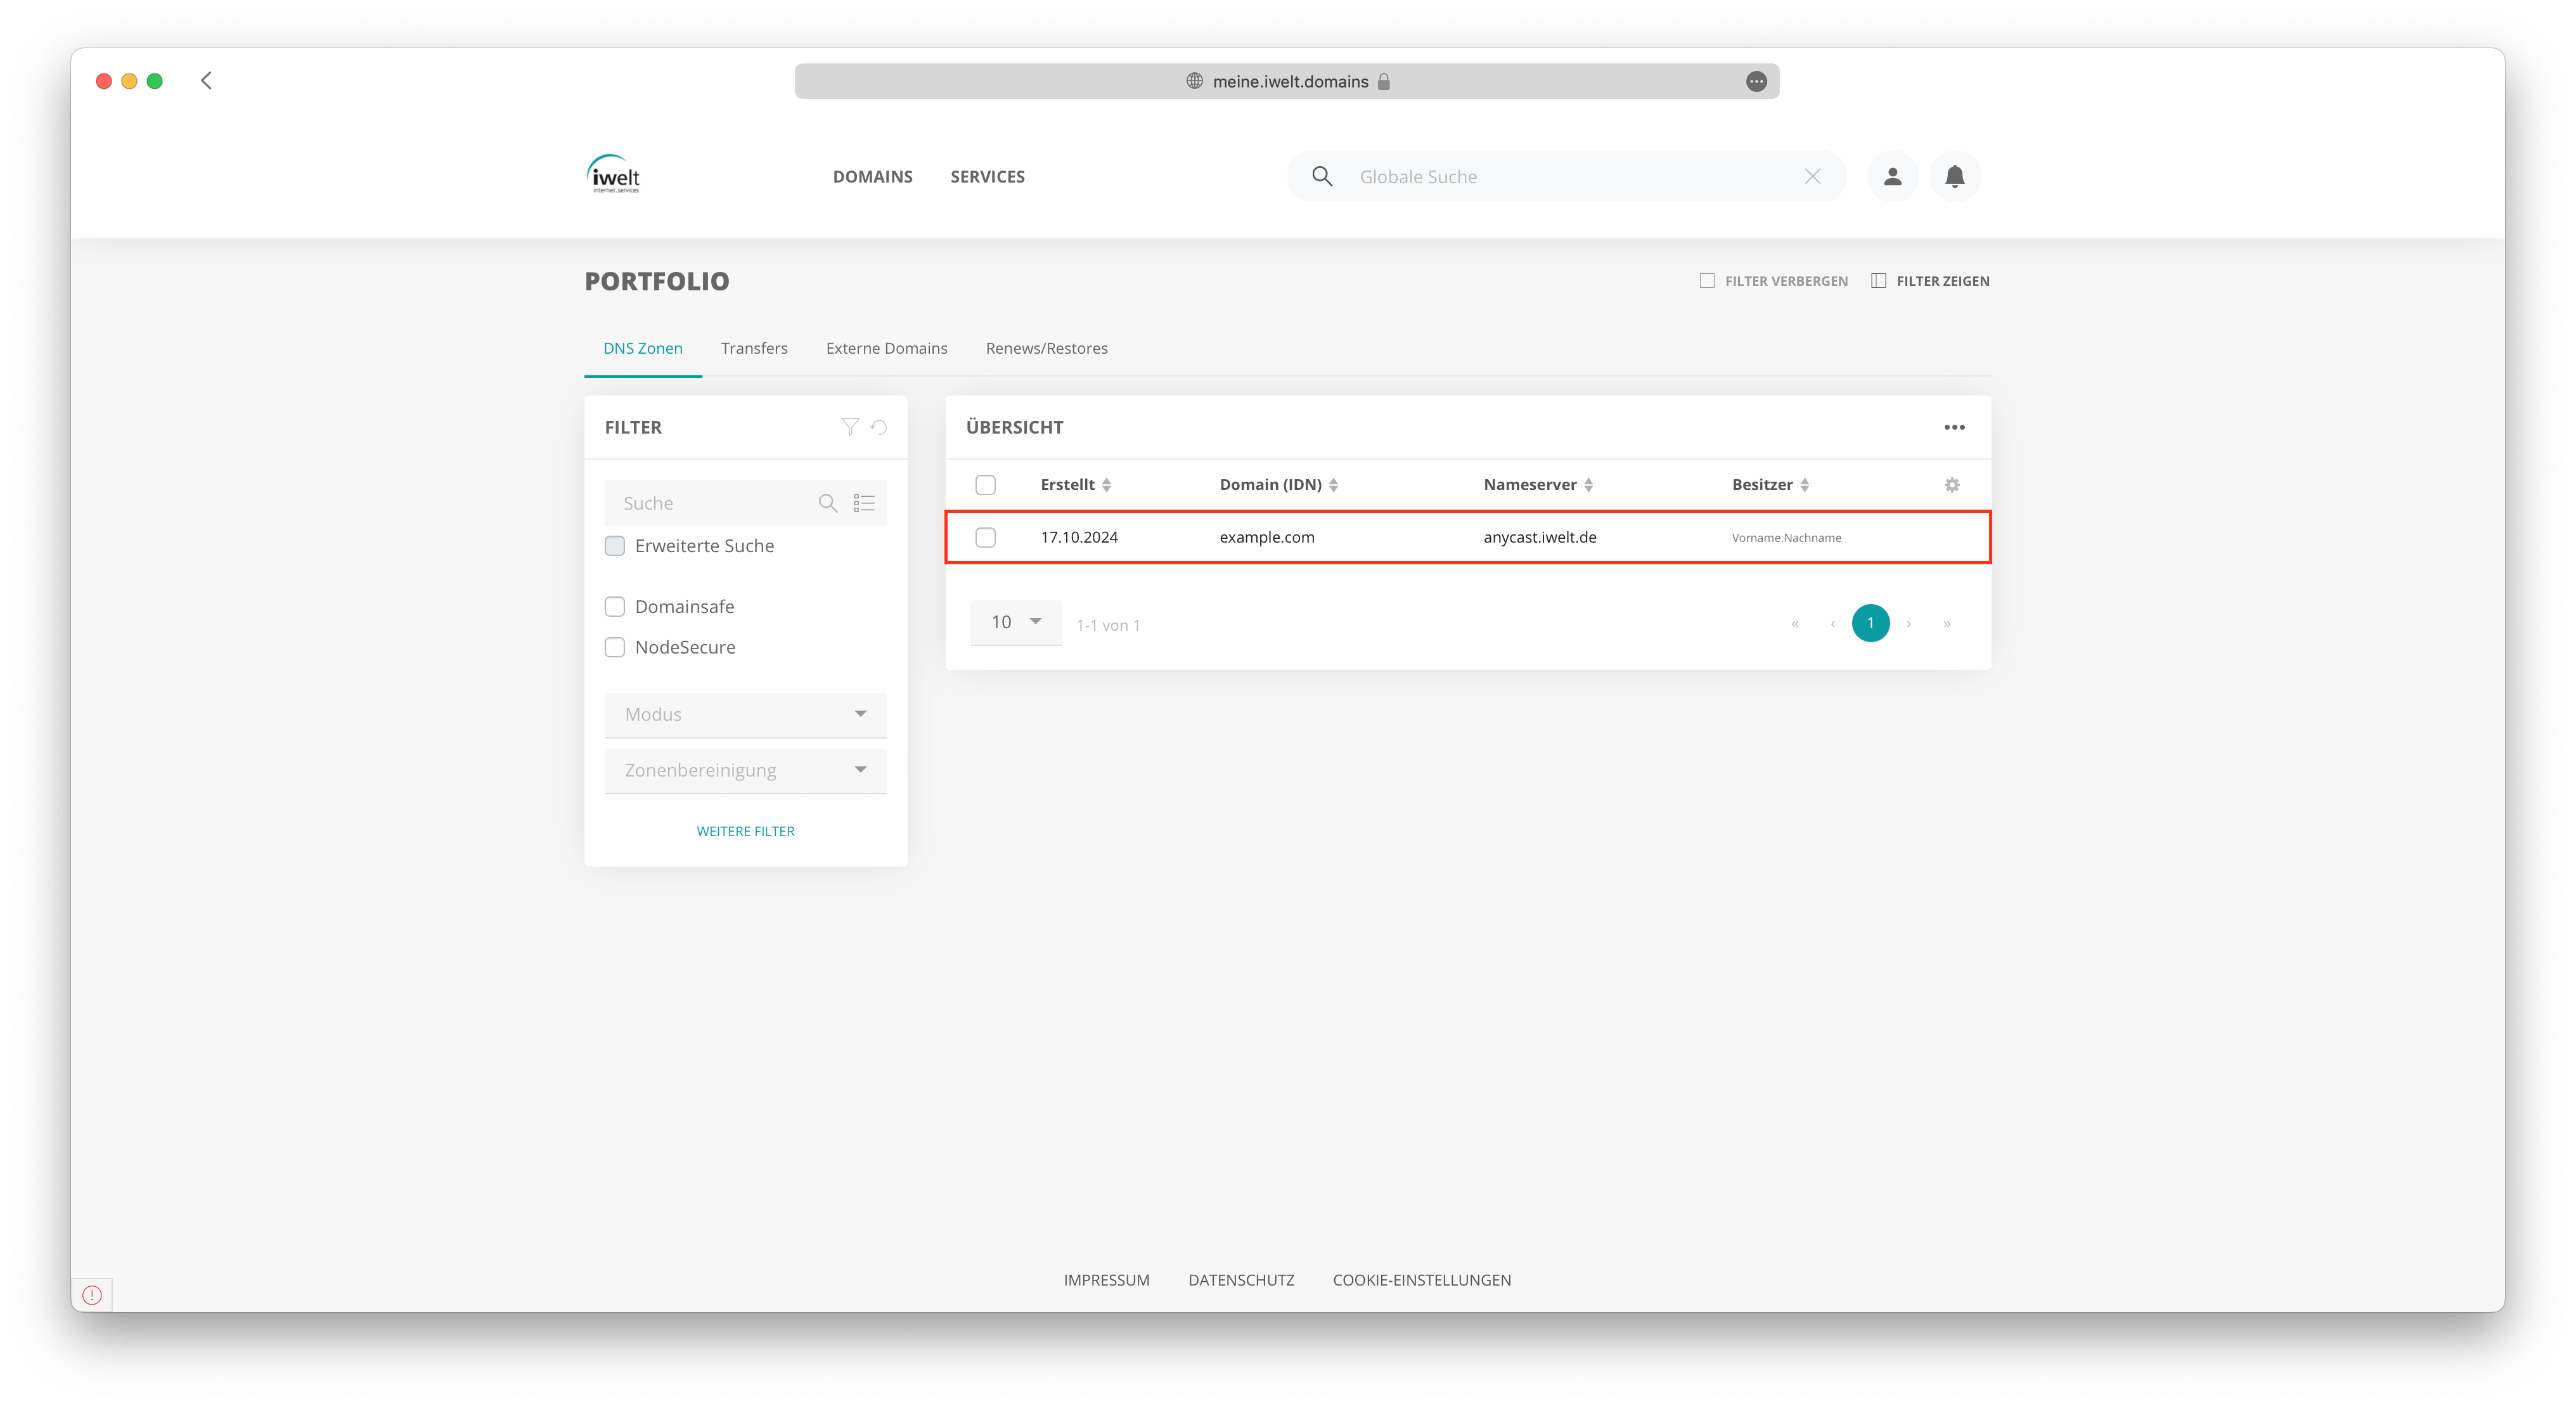This screenshot has width=2576, height=1406.
Task: Go to first page with double-left arrow
Action: point(1795,624)
